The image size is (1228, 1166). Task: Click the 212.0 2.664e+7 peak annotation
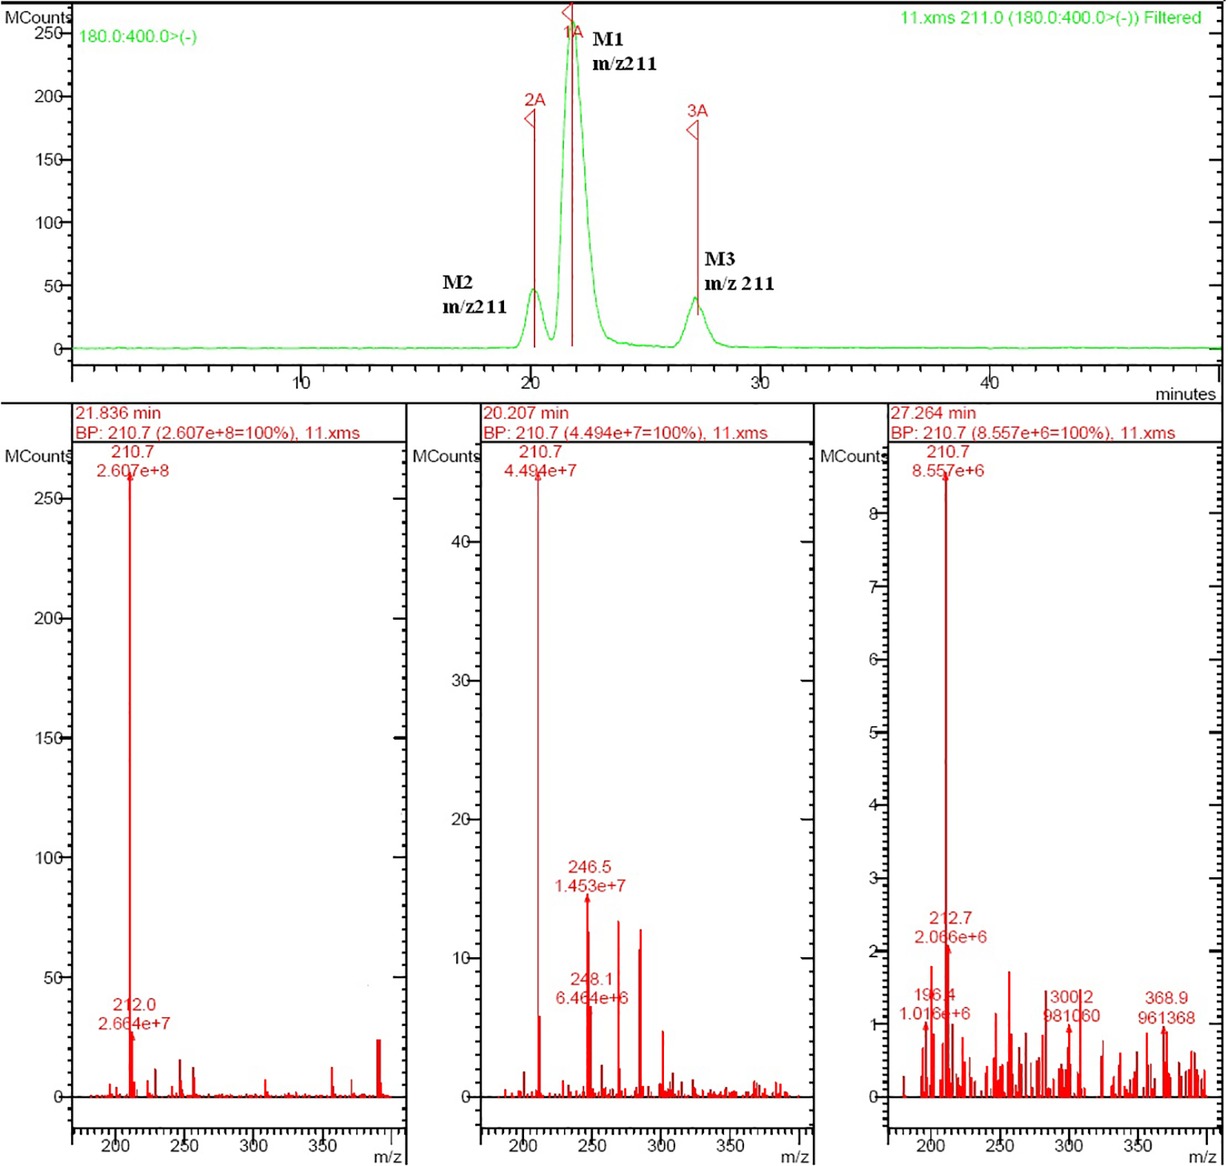[x=134, y=1014]
